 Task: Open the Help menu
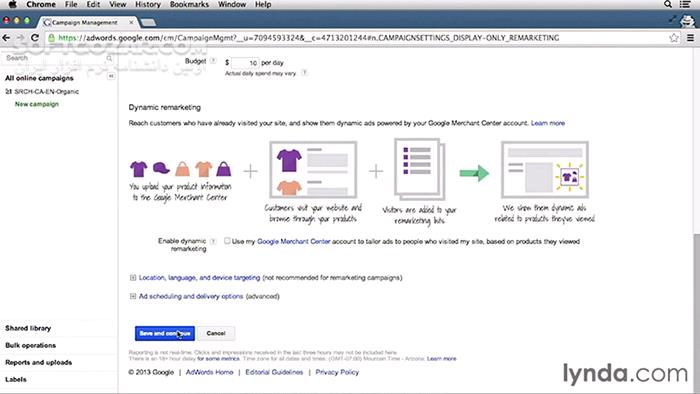263,4
